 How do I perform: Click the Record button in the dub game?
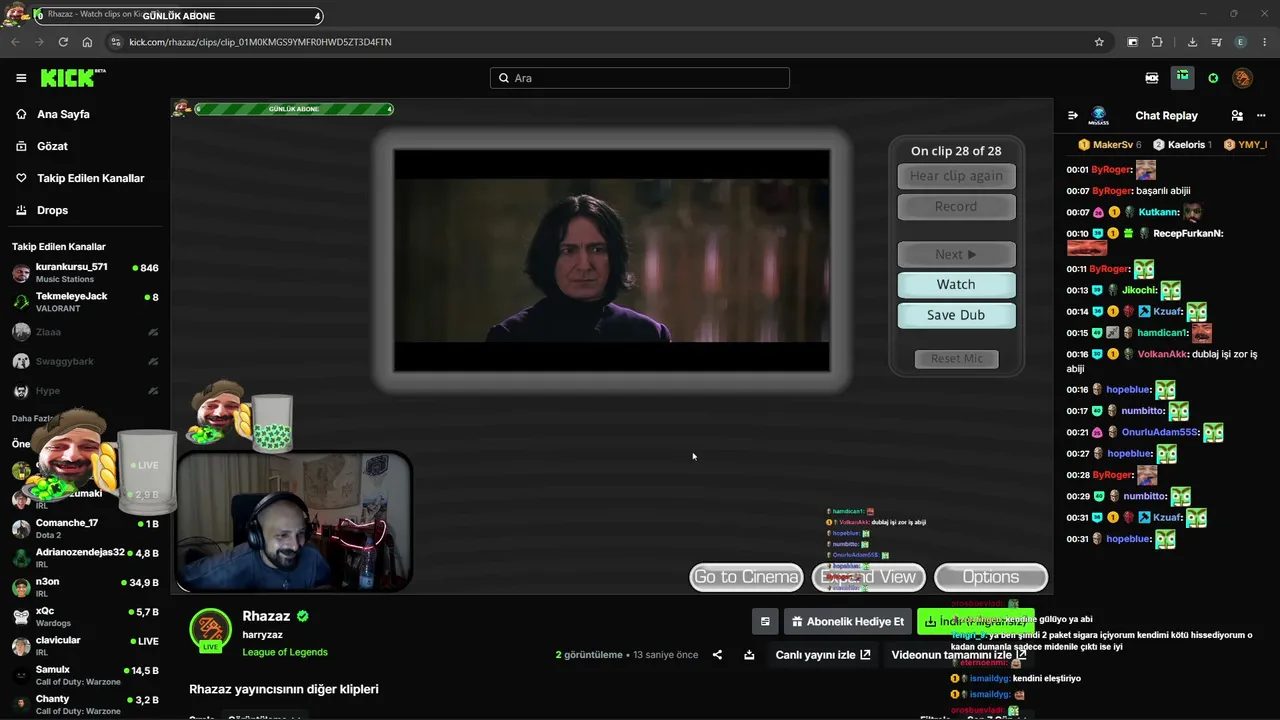coord(956,207)
